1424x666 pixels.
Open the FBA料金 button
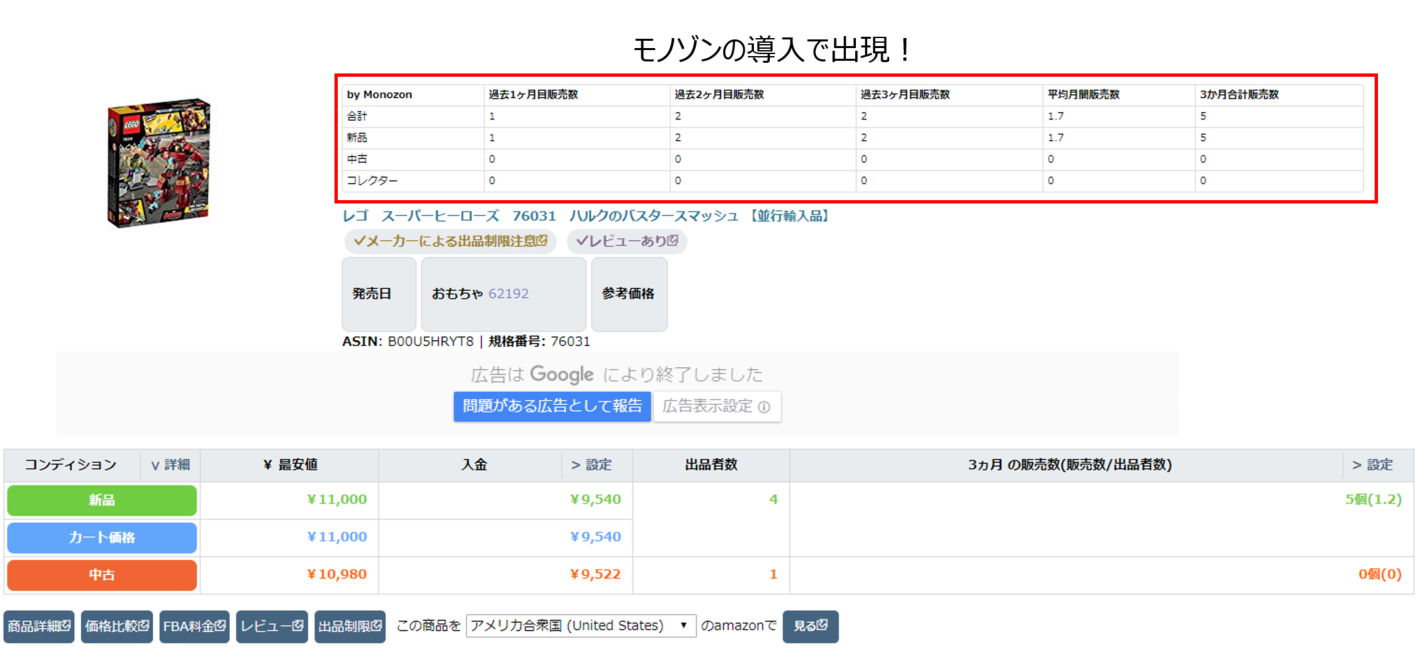click(x=194, y=626)
